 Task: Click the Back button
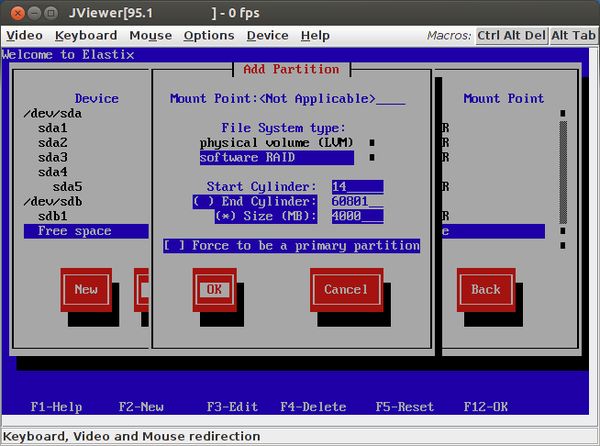486,290
